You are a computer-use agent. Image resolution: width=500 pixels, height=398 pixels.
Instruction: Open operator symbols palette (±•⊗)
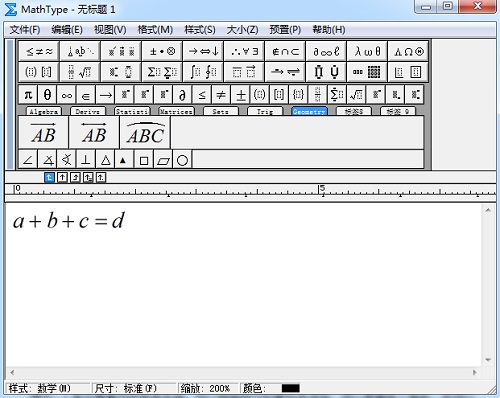click(162, 51)
